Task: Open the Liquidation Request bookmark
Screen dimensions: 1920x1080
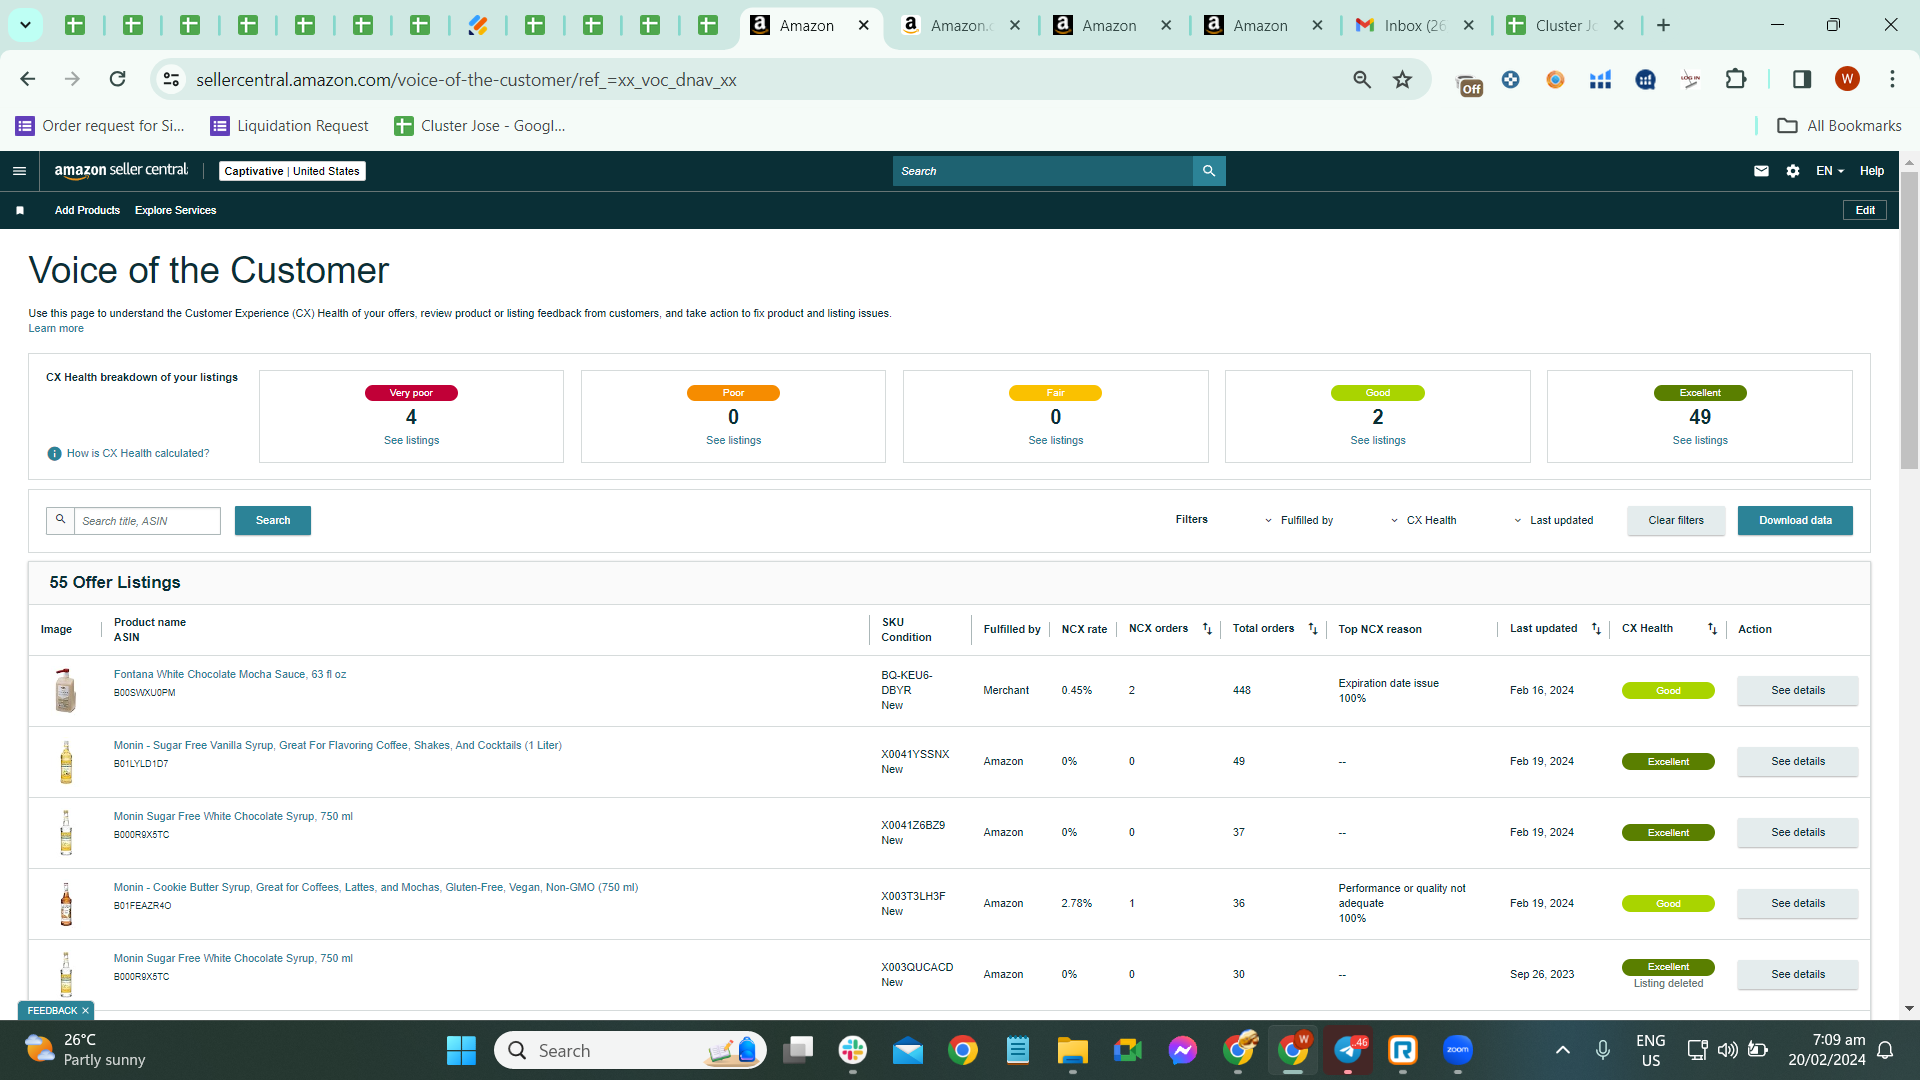Action: pos(289,126)
